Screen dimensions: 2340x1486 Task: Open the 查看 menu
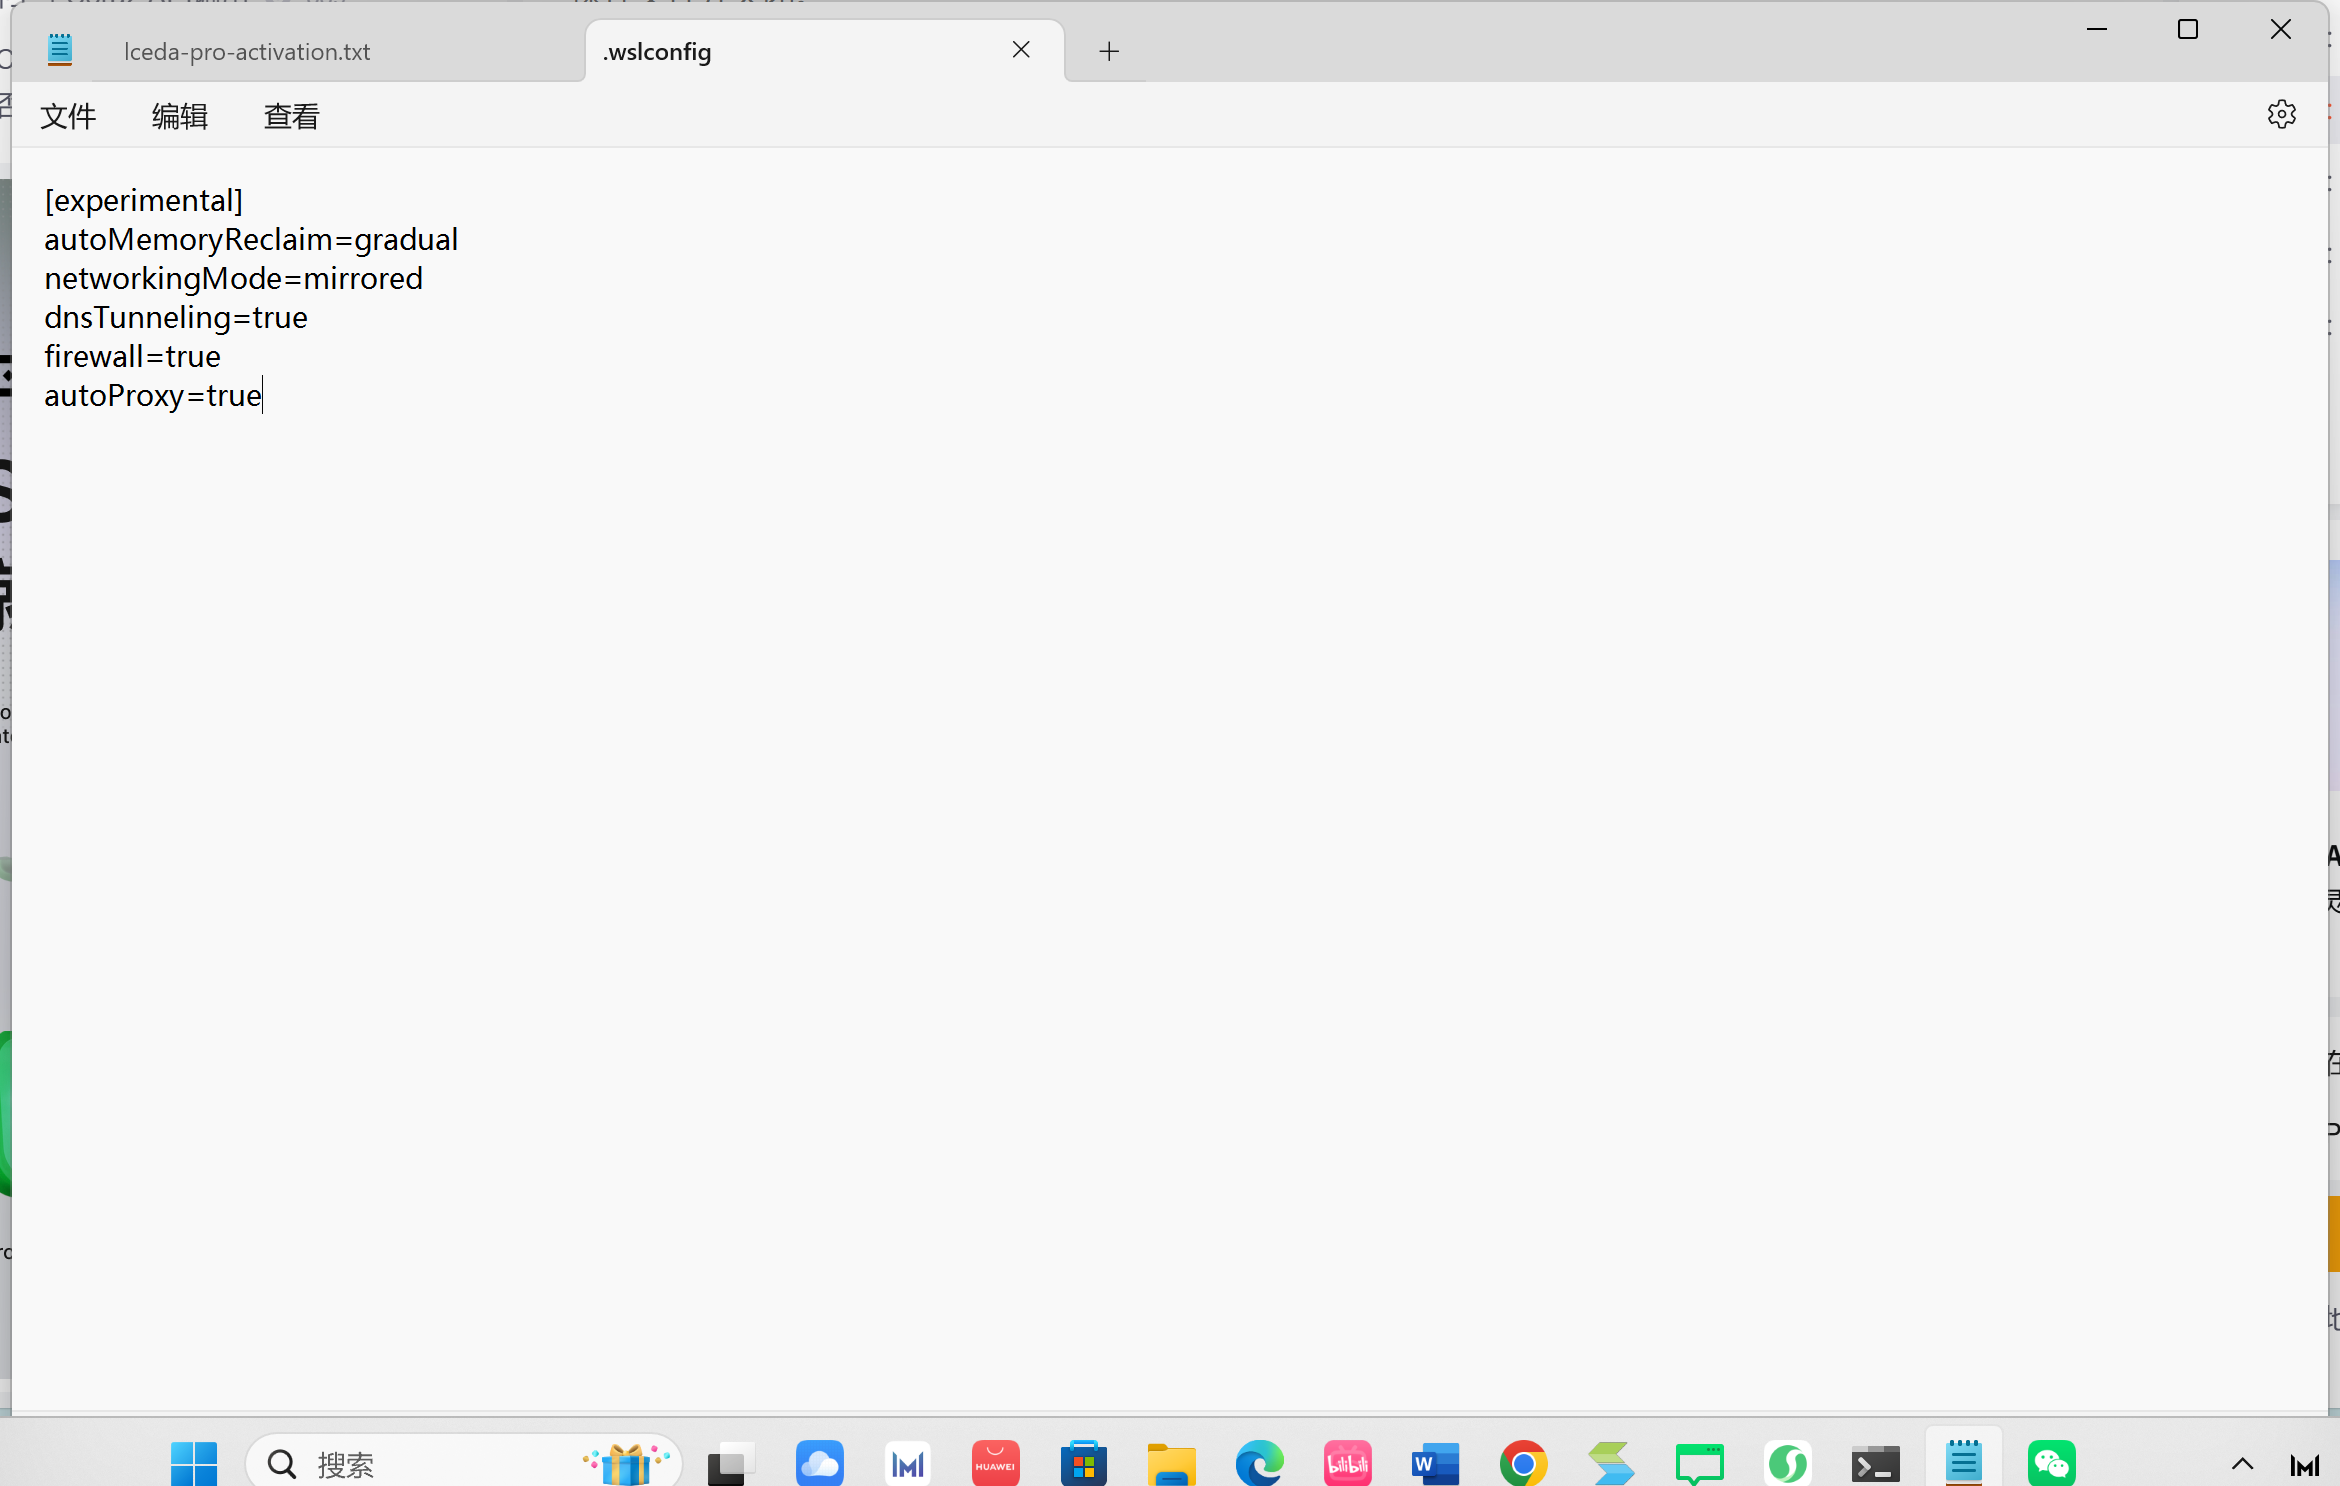[x=291, y=116]
